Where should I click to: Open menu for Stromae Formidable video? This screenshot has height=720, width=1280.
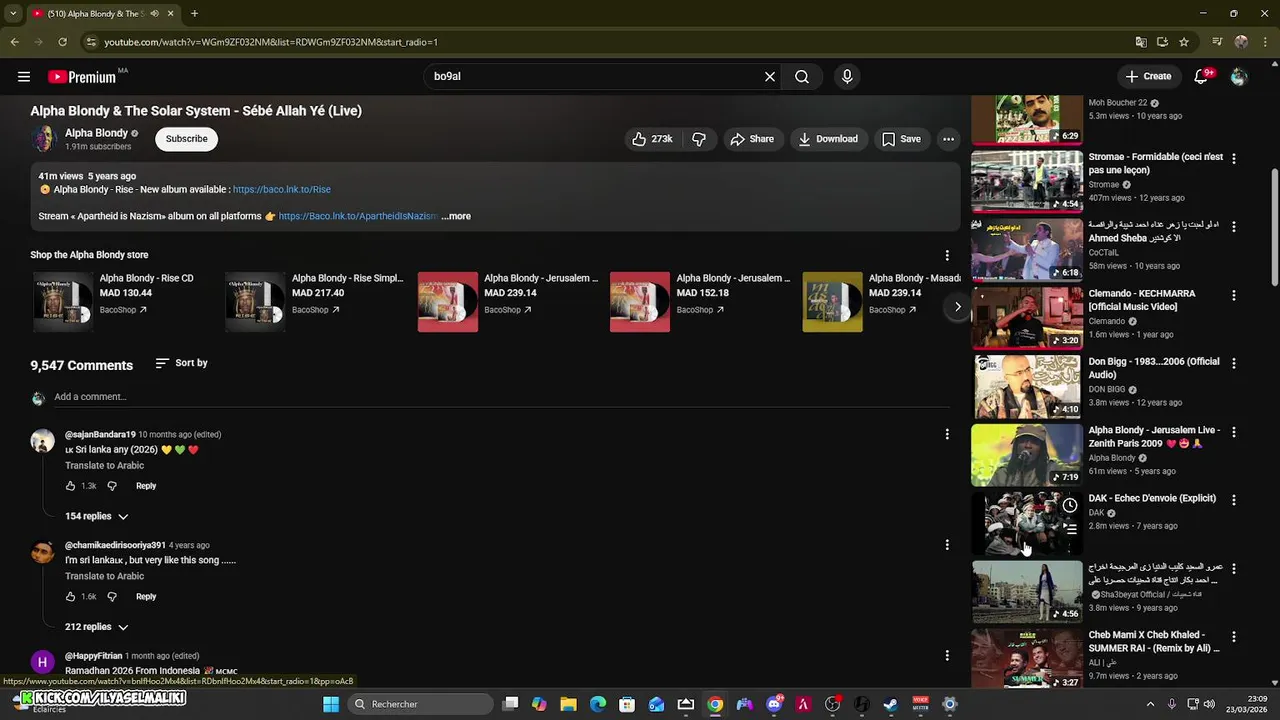coord(1234,158)
